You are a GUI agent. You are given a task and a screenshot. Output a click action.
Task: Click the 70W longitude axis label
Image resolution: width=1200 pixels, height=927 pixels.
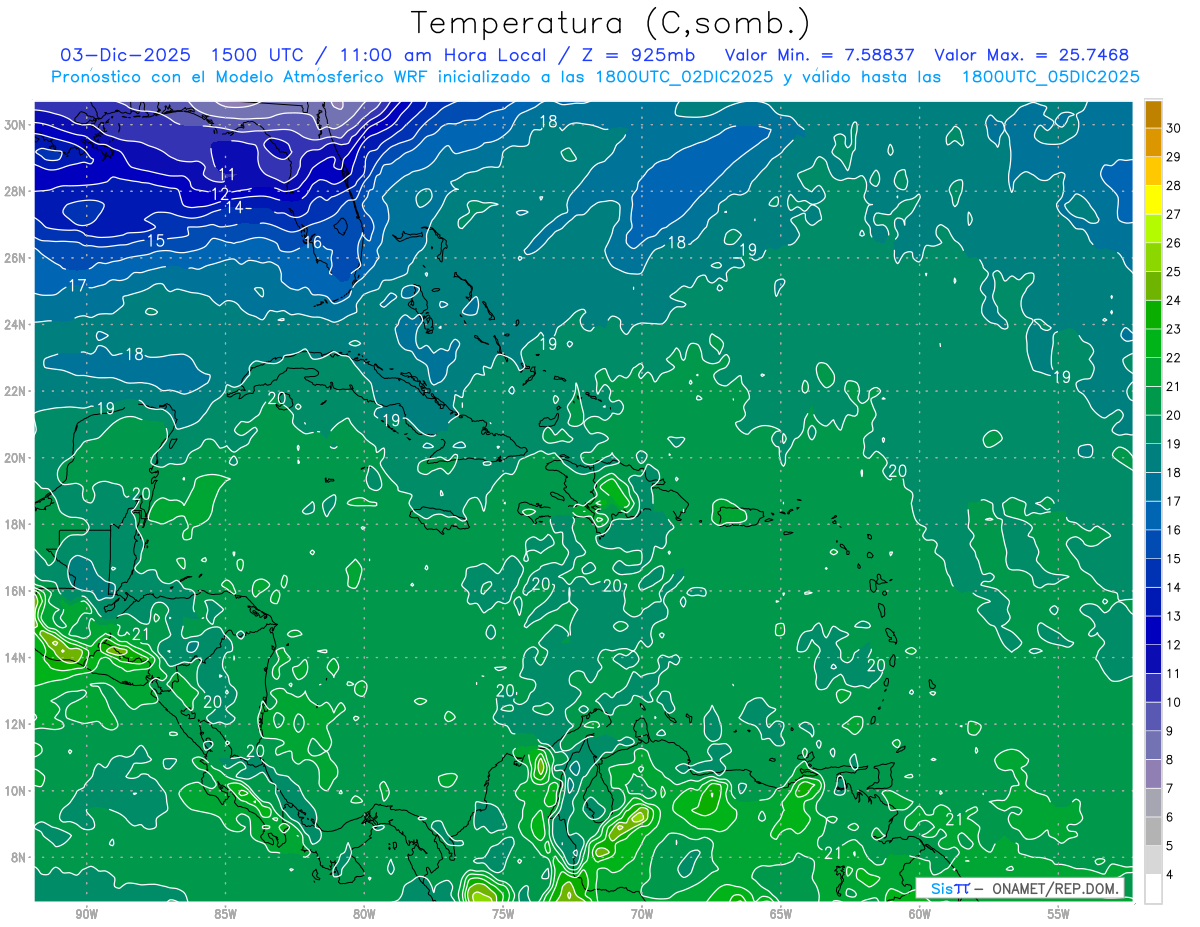pos(642,914)
